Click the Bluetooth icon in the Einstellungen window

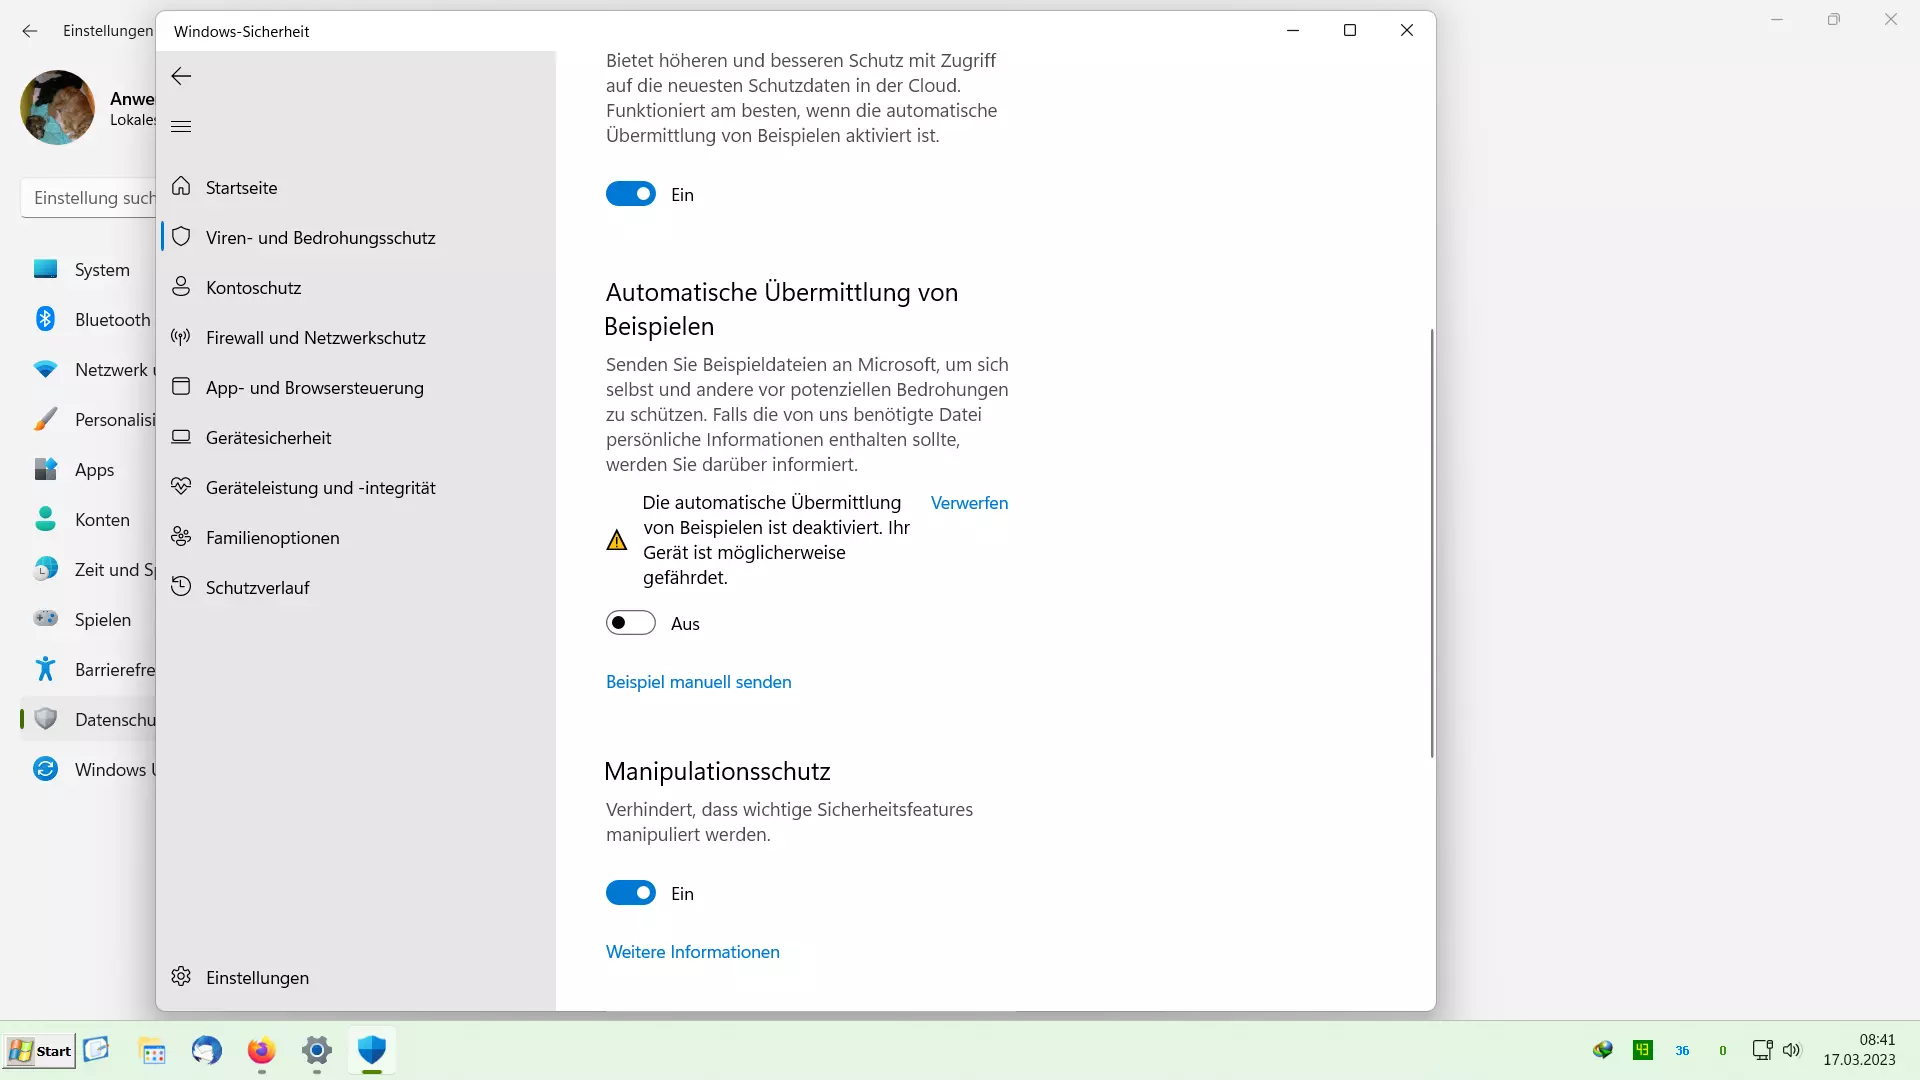point(45,319)
